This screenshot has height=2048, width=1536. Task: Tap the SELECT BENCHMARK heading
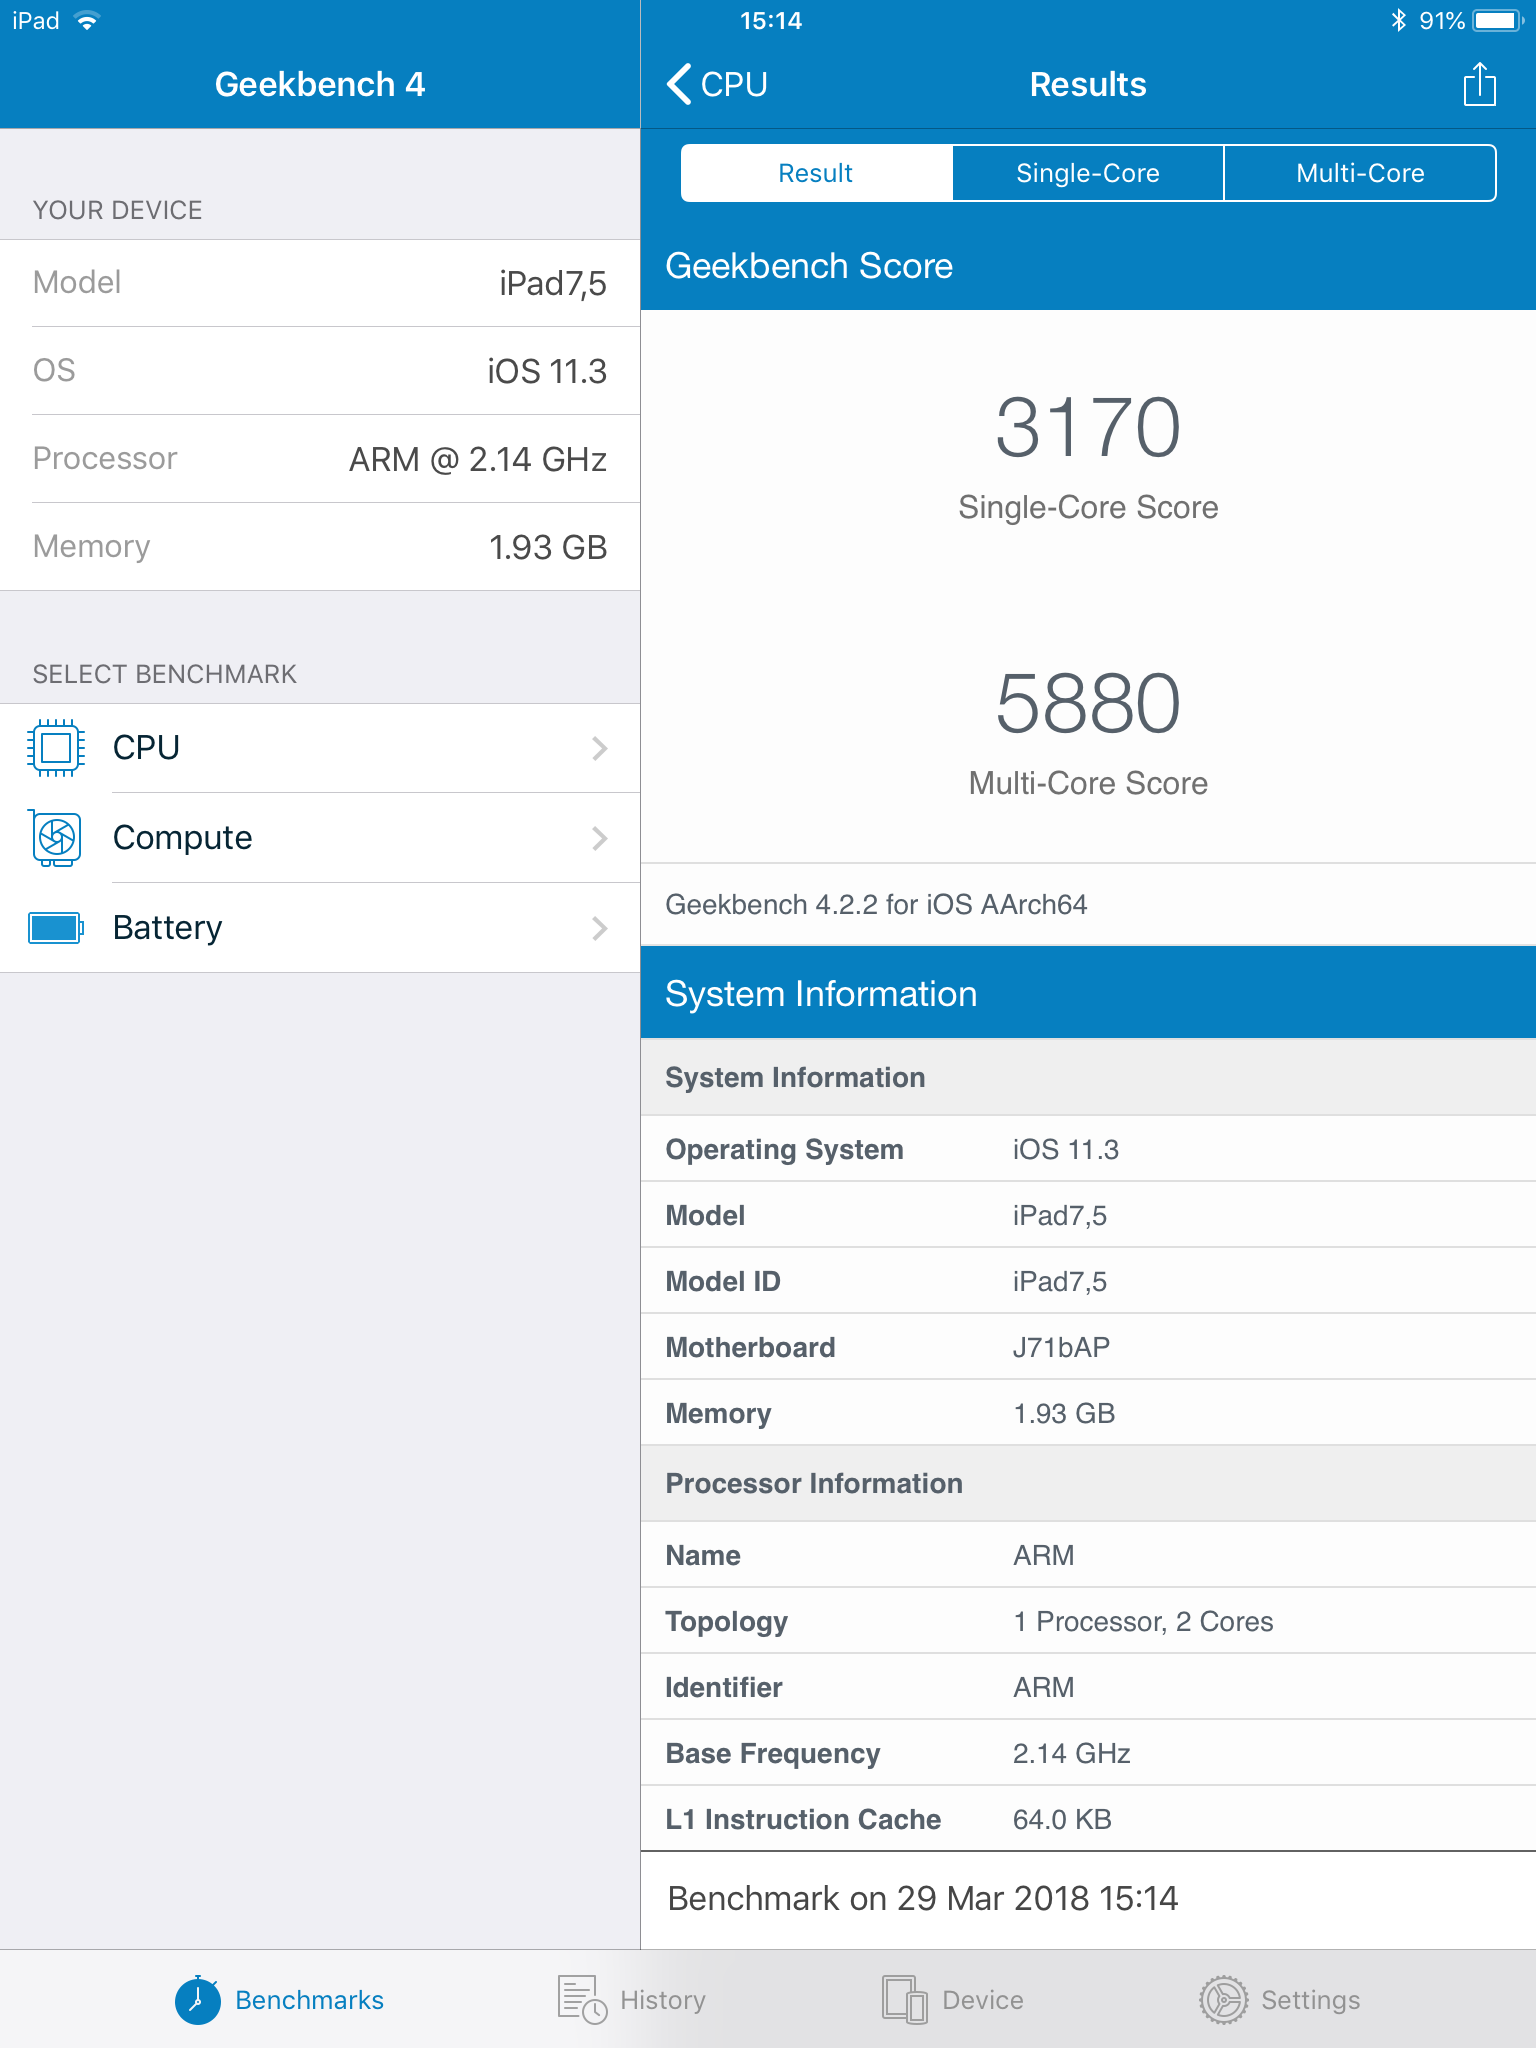165,674
